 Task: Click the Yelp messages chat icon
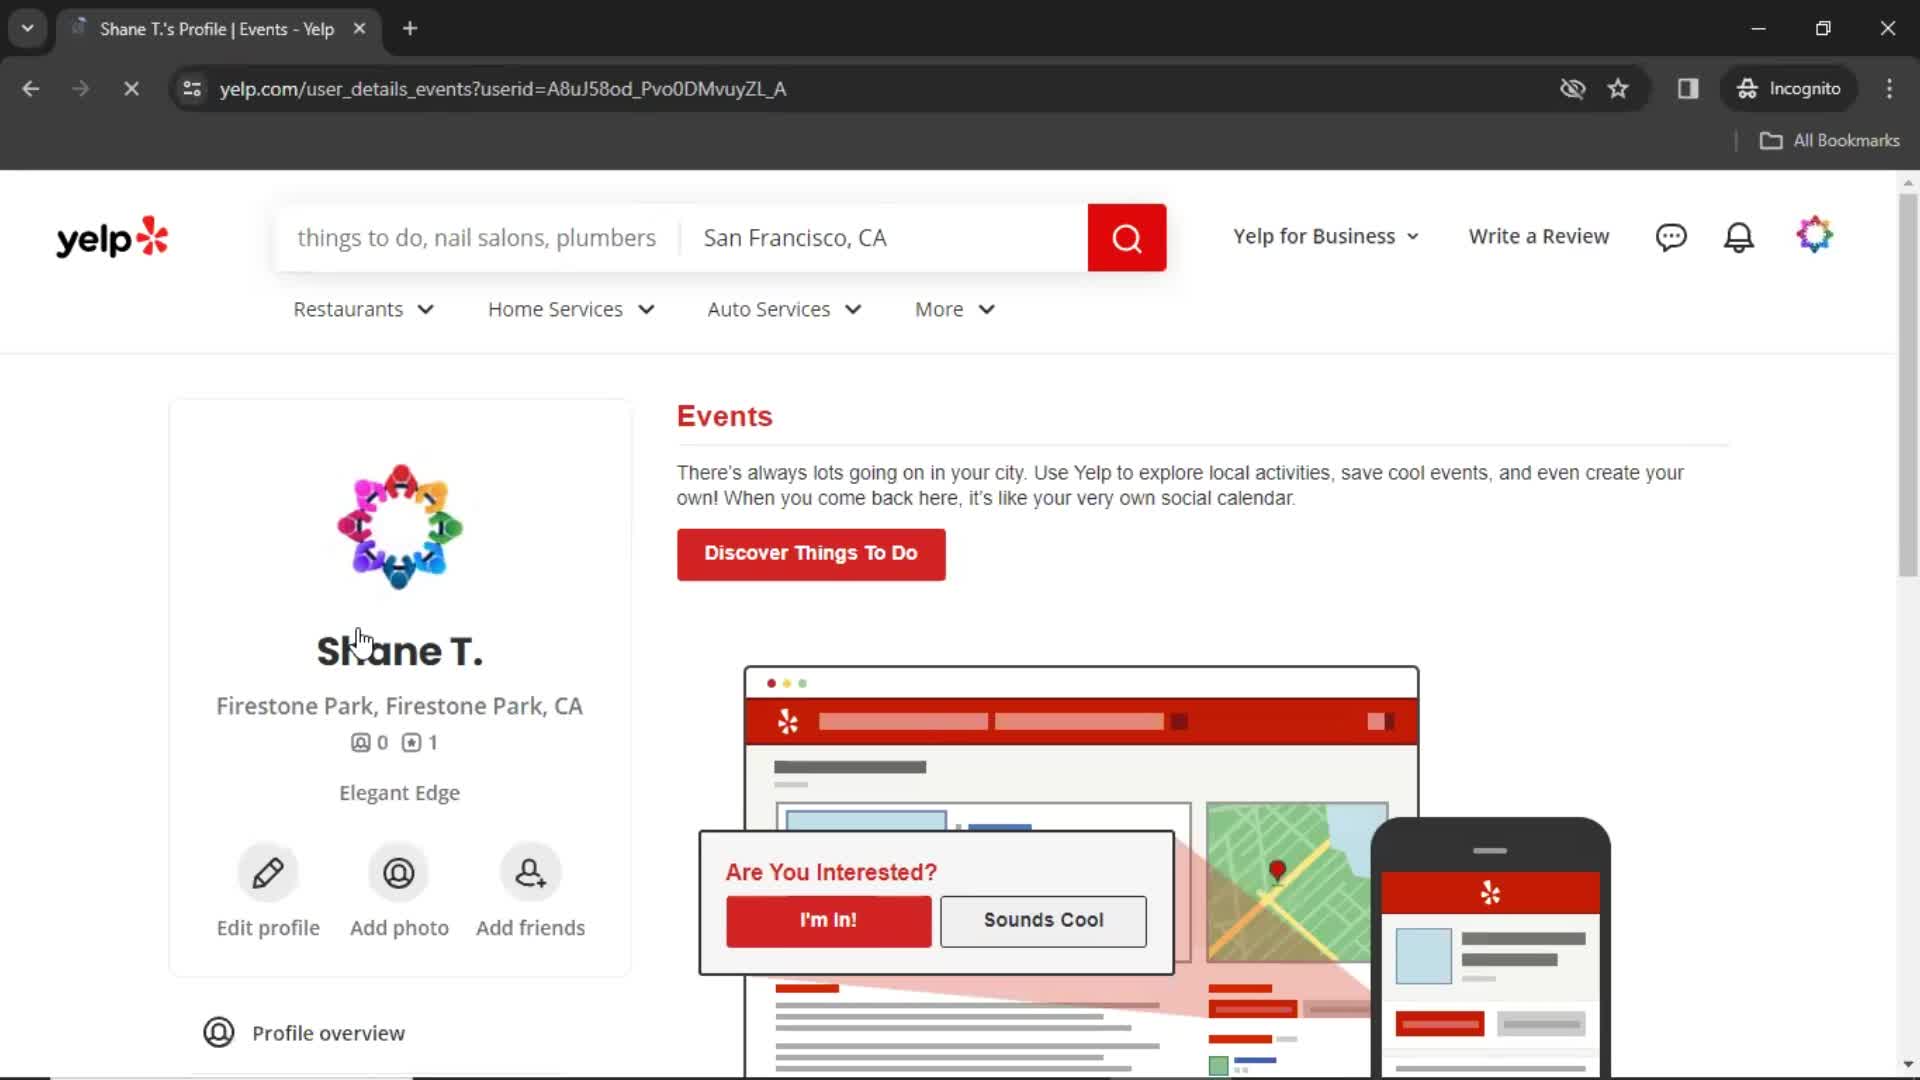1671,236
